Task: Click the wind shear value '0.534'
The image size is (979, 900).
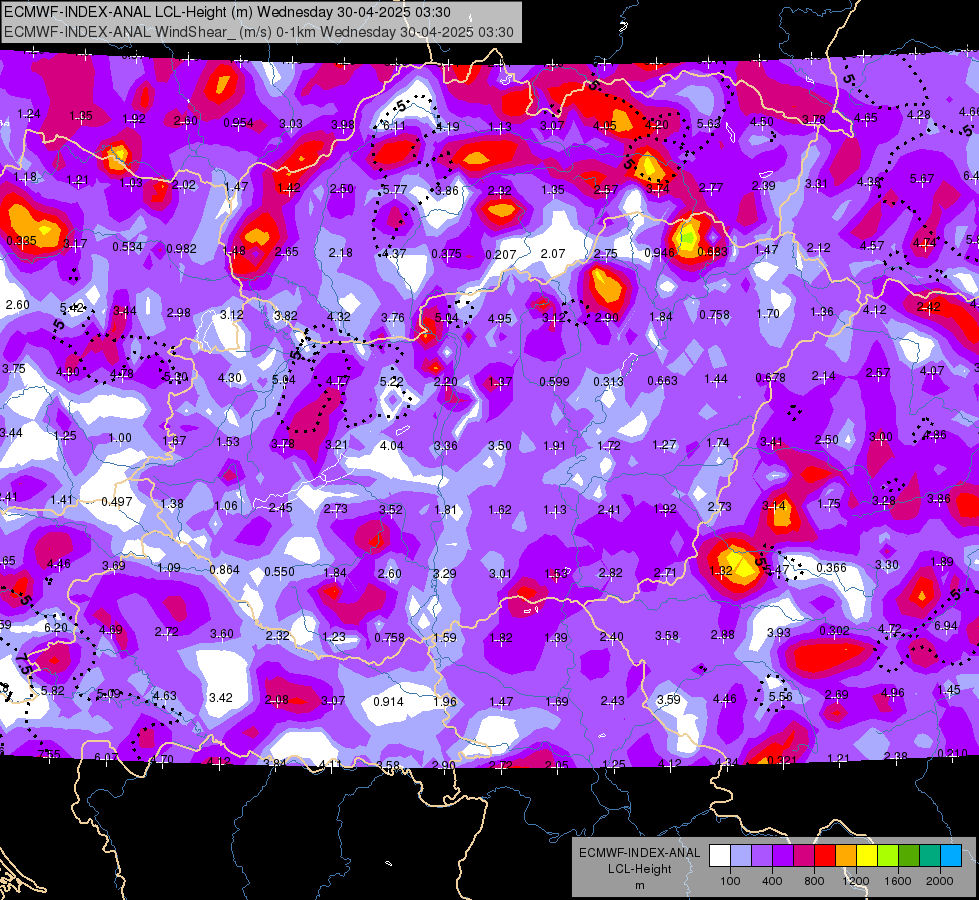Action: pyautogui.click(x=127, y=247)
